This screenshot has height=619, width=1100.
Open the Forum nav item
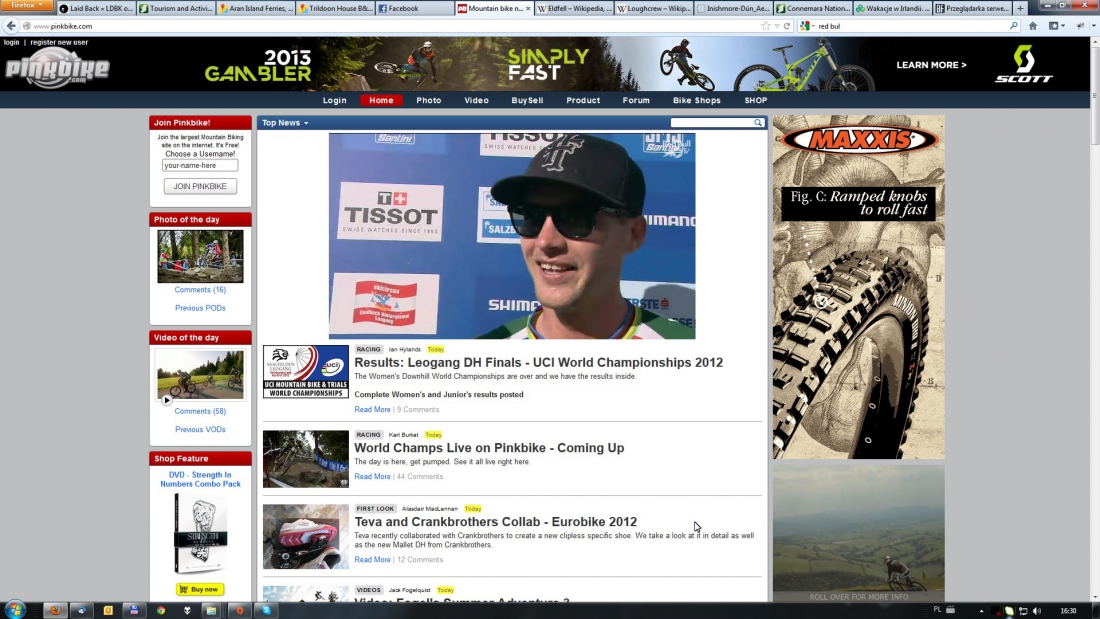click(636, 100)
